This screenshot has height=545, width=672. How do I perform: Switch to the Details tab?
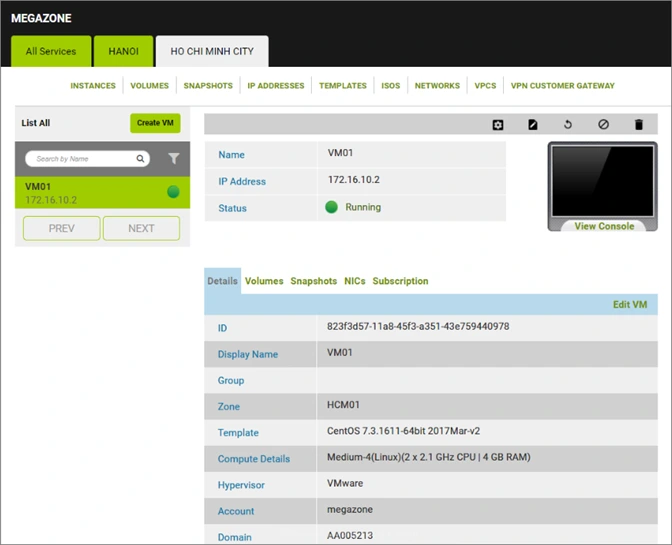click(222, 281)
